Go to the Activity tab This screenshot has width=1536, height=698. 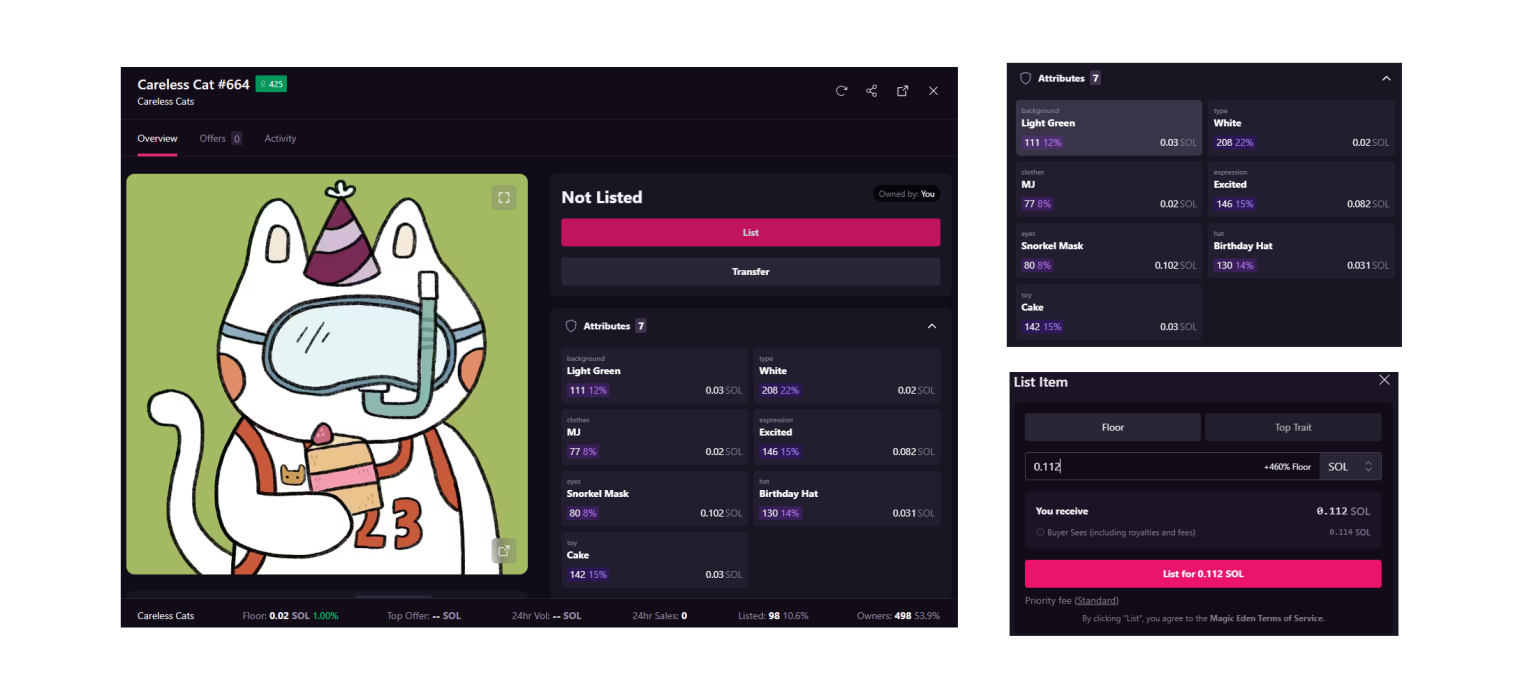[x=280, y=139]
